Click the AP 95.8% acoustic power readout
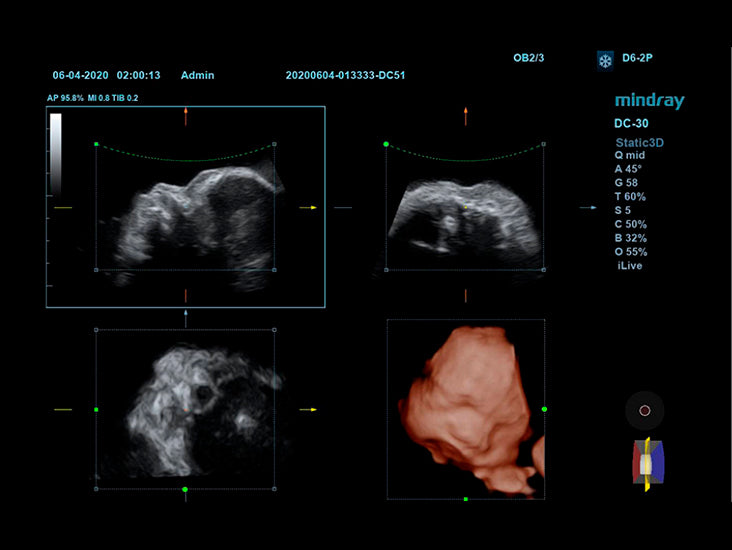 point(65,98)
